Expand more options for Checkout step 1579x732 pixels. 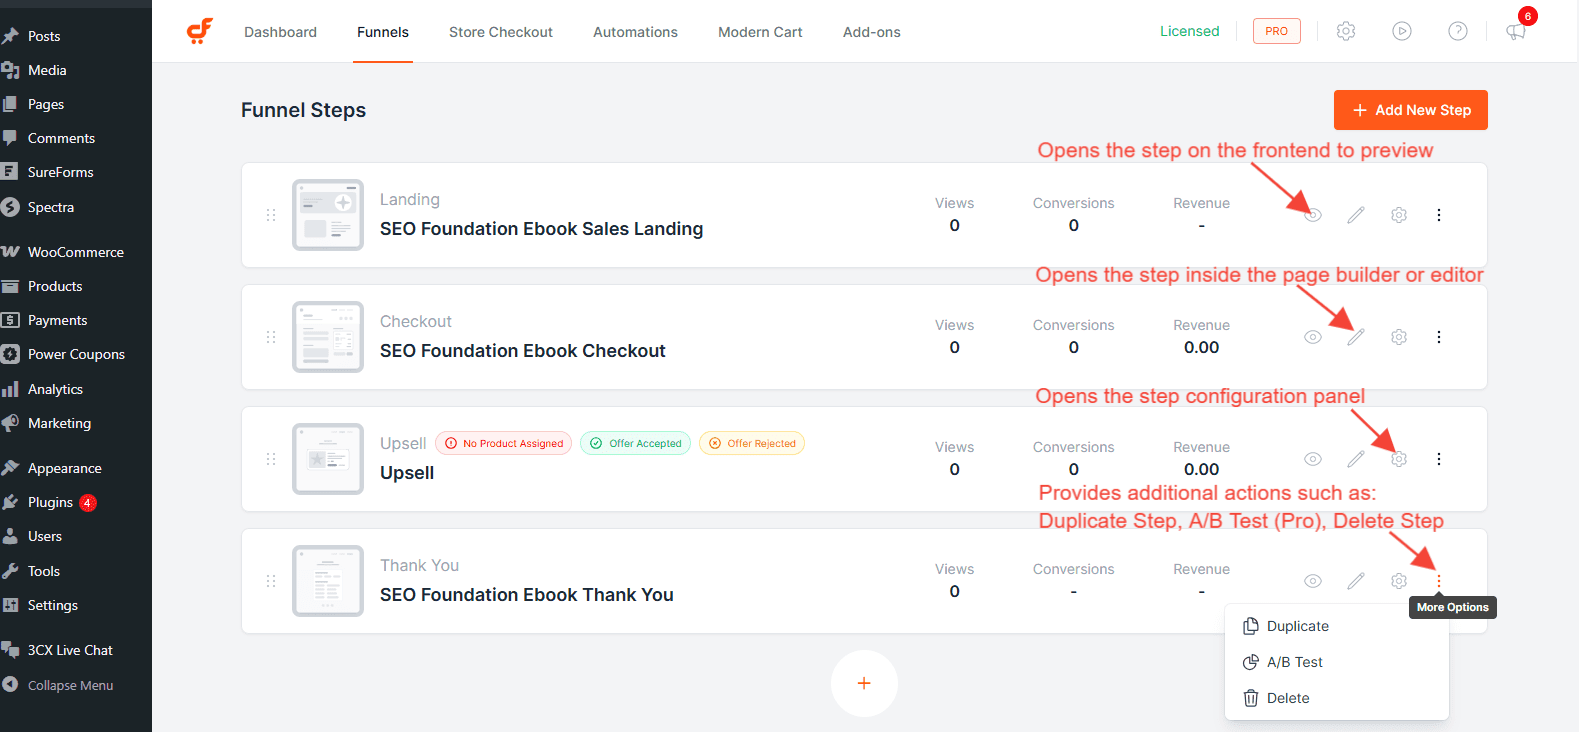[x=1439, y=337]
